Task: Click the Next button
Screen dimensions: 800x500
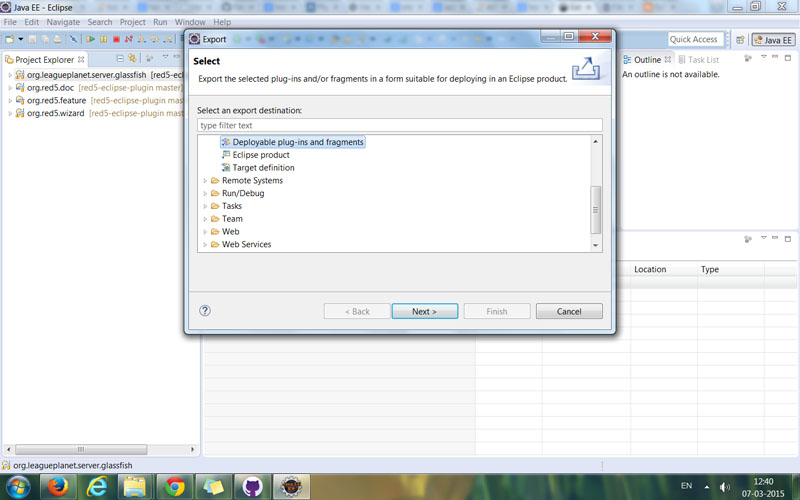Action: click(425, 311)
